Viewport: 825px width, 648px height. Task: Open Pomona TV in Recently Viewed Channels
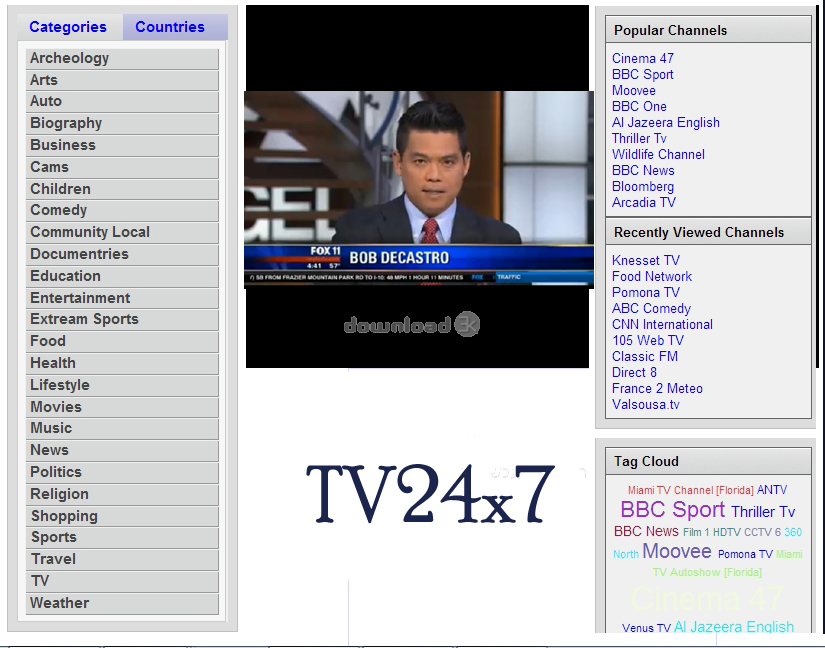pyautogui.click(x=646, y=293)
